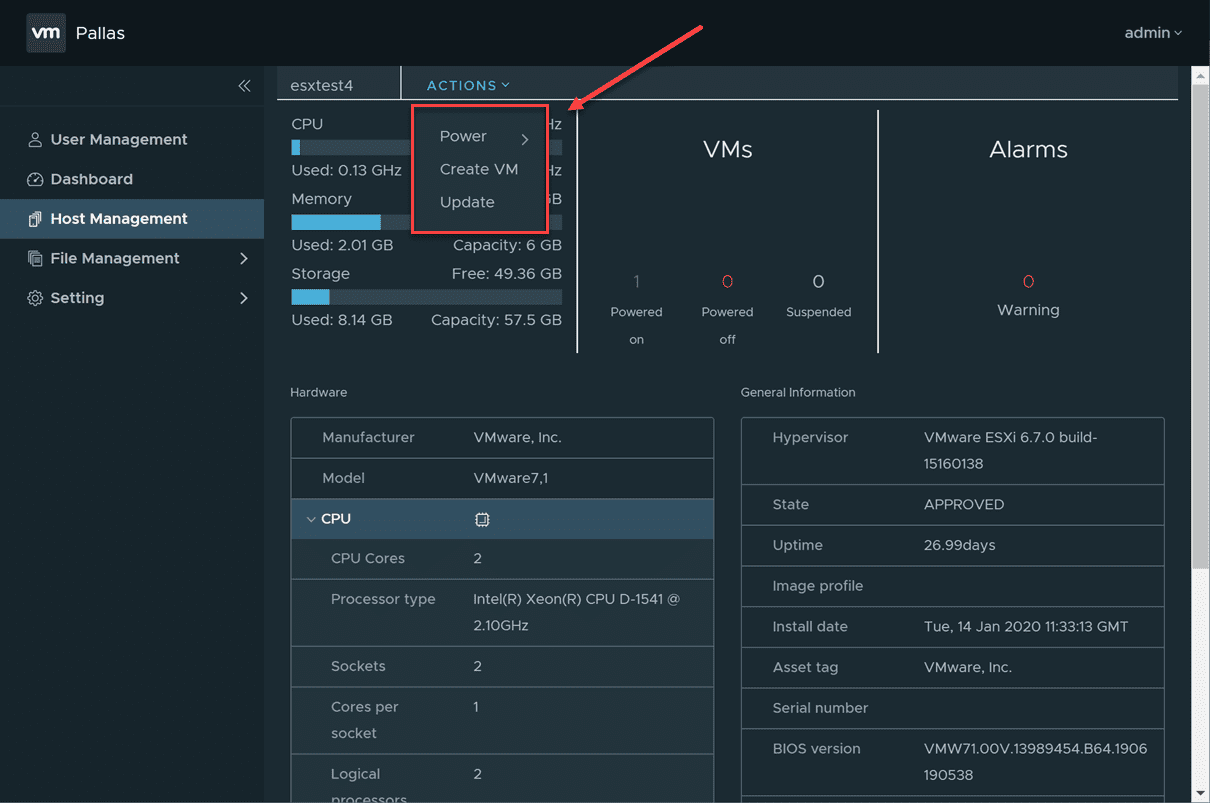Click the Host Management servers icon
This screenshot has width=1210, height=803.
pos(35,219)
